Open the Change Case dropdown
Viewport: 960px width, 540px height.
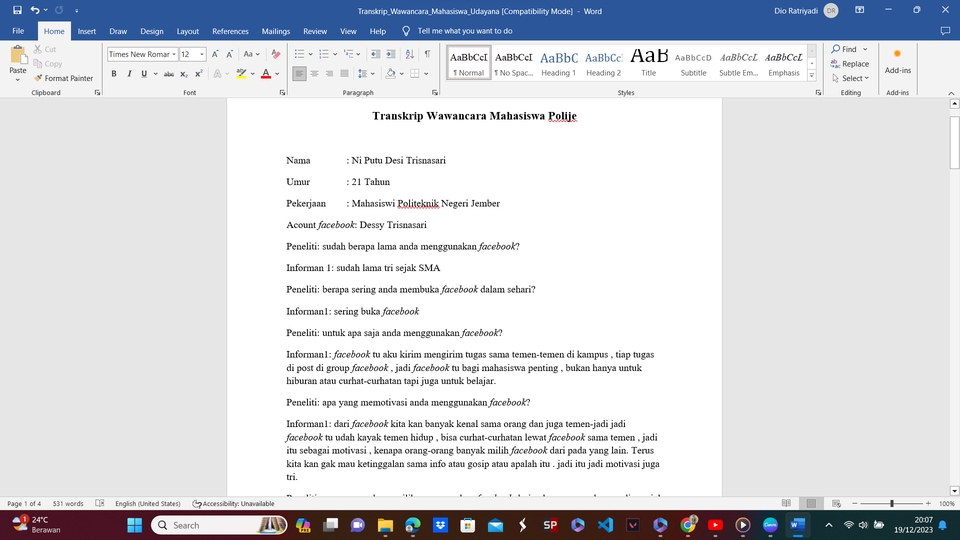coord(251,54)
